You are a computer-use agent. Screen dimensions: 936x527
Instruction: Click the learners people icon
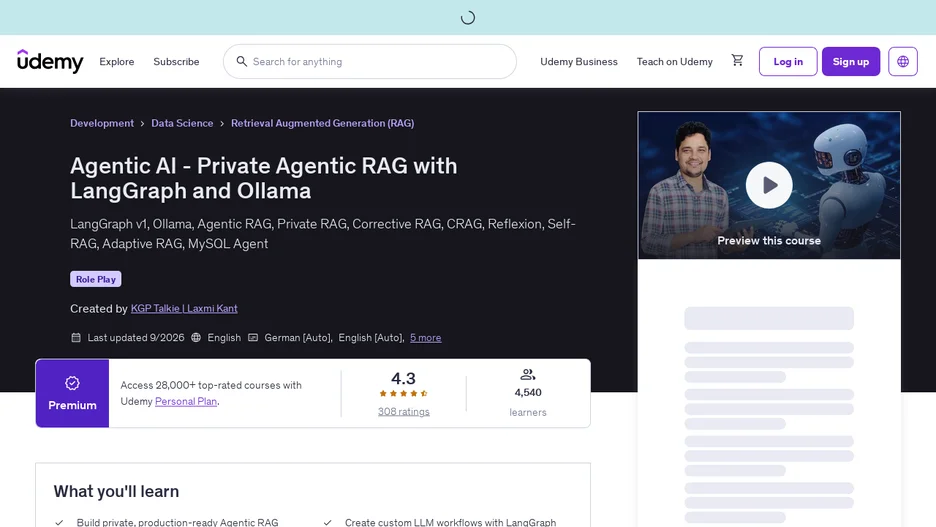tap(528, 375)
